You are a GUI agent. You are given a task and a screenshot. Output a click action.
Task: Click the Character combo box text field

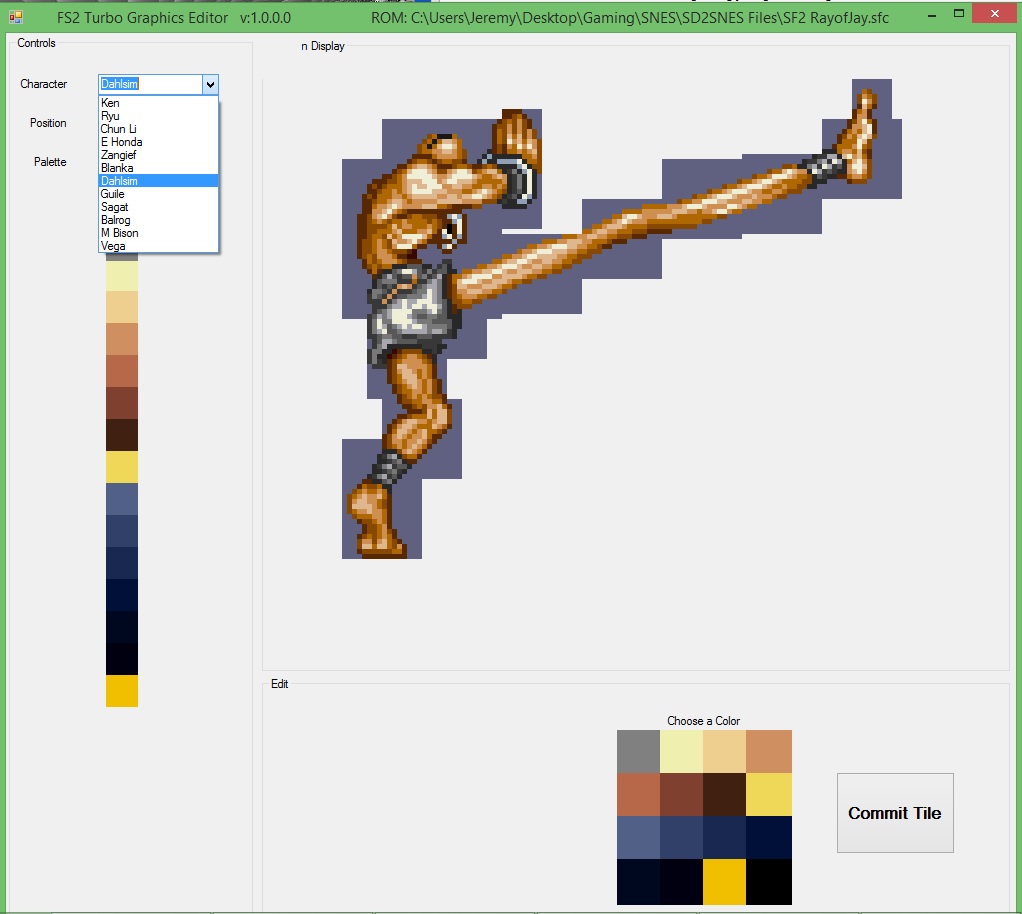151,84
